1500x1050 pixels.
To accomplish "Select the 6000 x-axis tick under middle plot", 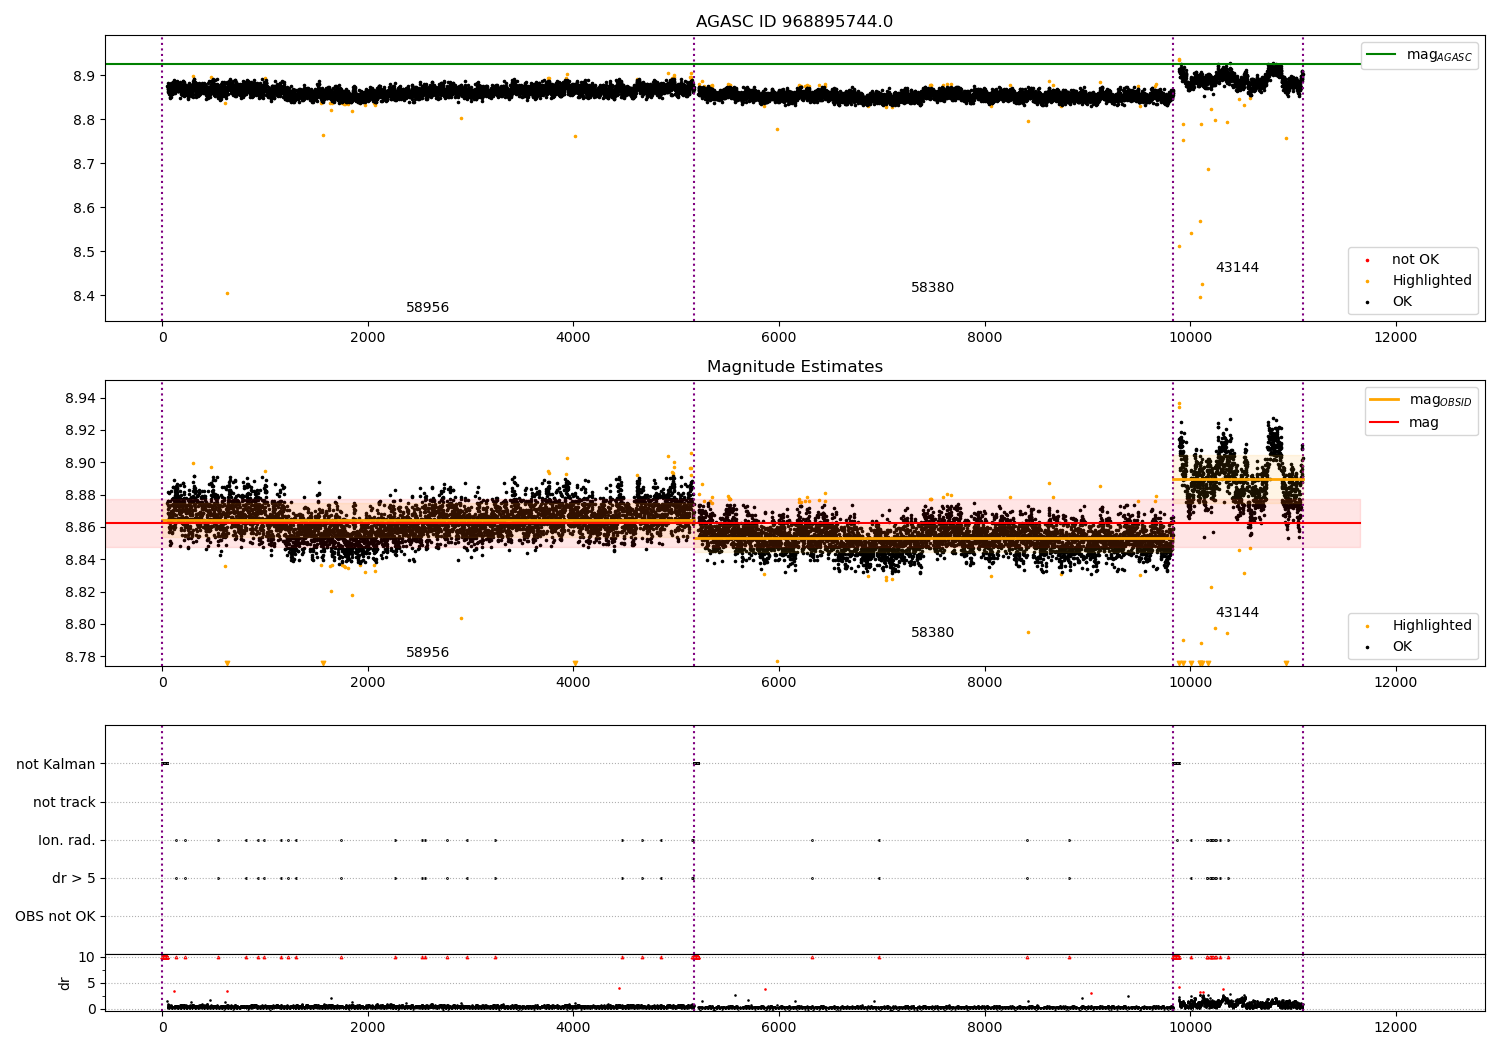I will (x=779, y=683).
